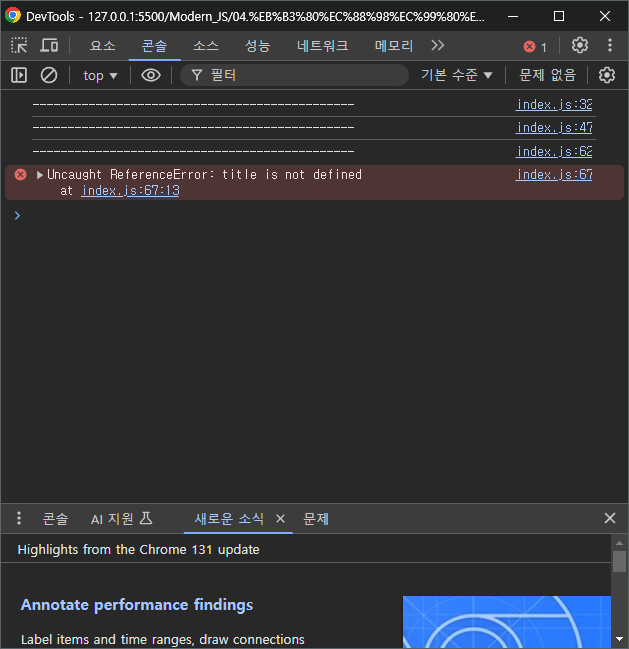
Task: Open the index.js:62 source link
Action: tap(554, 151)
